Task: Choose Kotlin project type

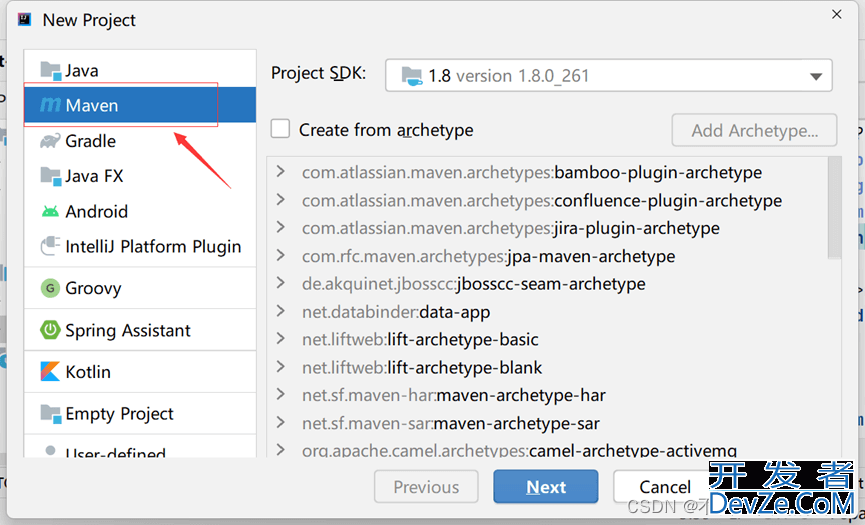Action: coord(140,371)
